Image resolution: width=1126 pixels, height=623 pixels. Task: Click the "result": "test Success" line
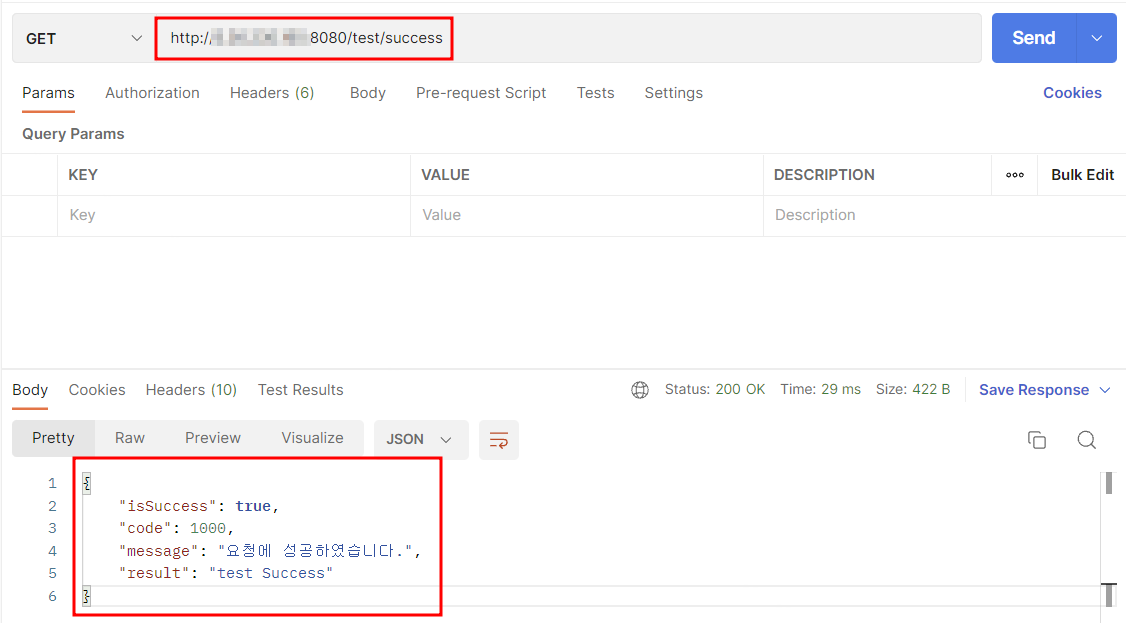click(x=225, y=573)
